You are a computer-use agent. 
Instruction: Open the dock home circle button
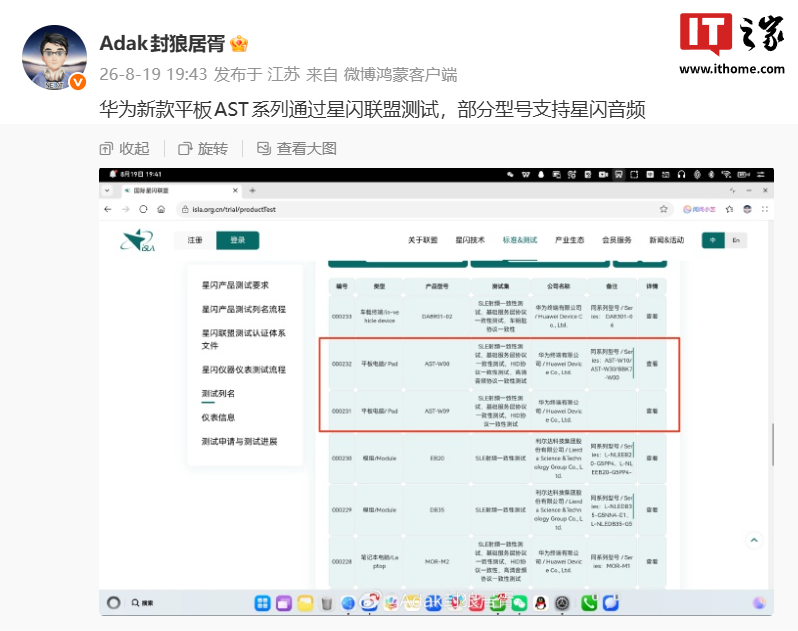[x=113, y=603]
